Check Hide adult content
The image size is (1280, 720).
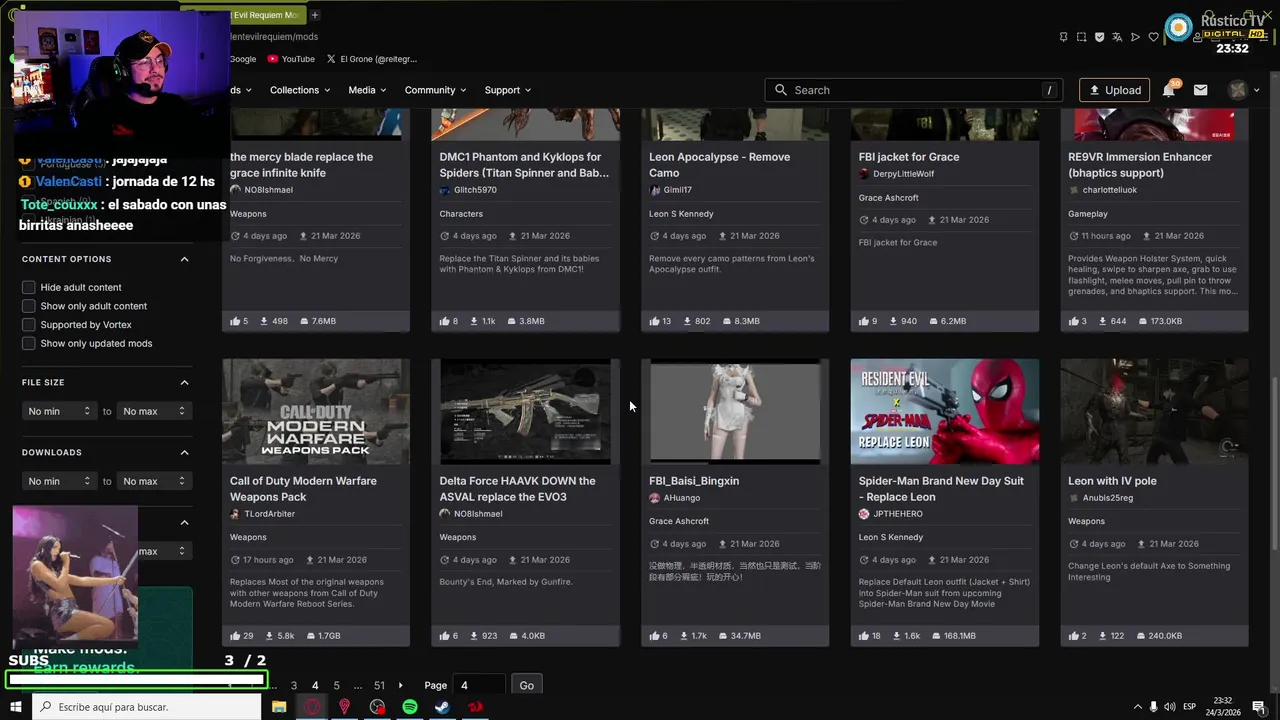[x=29, y=287]
